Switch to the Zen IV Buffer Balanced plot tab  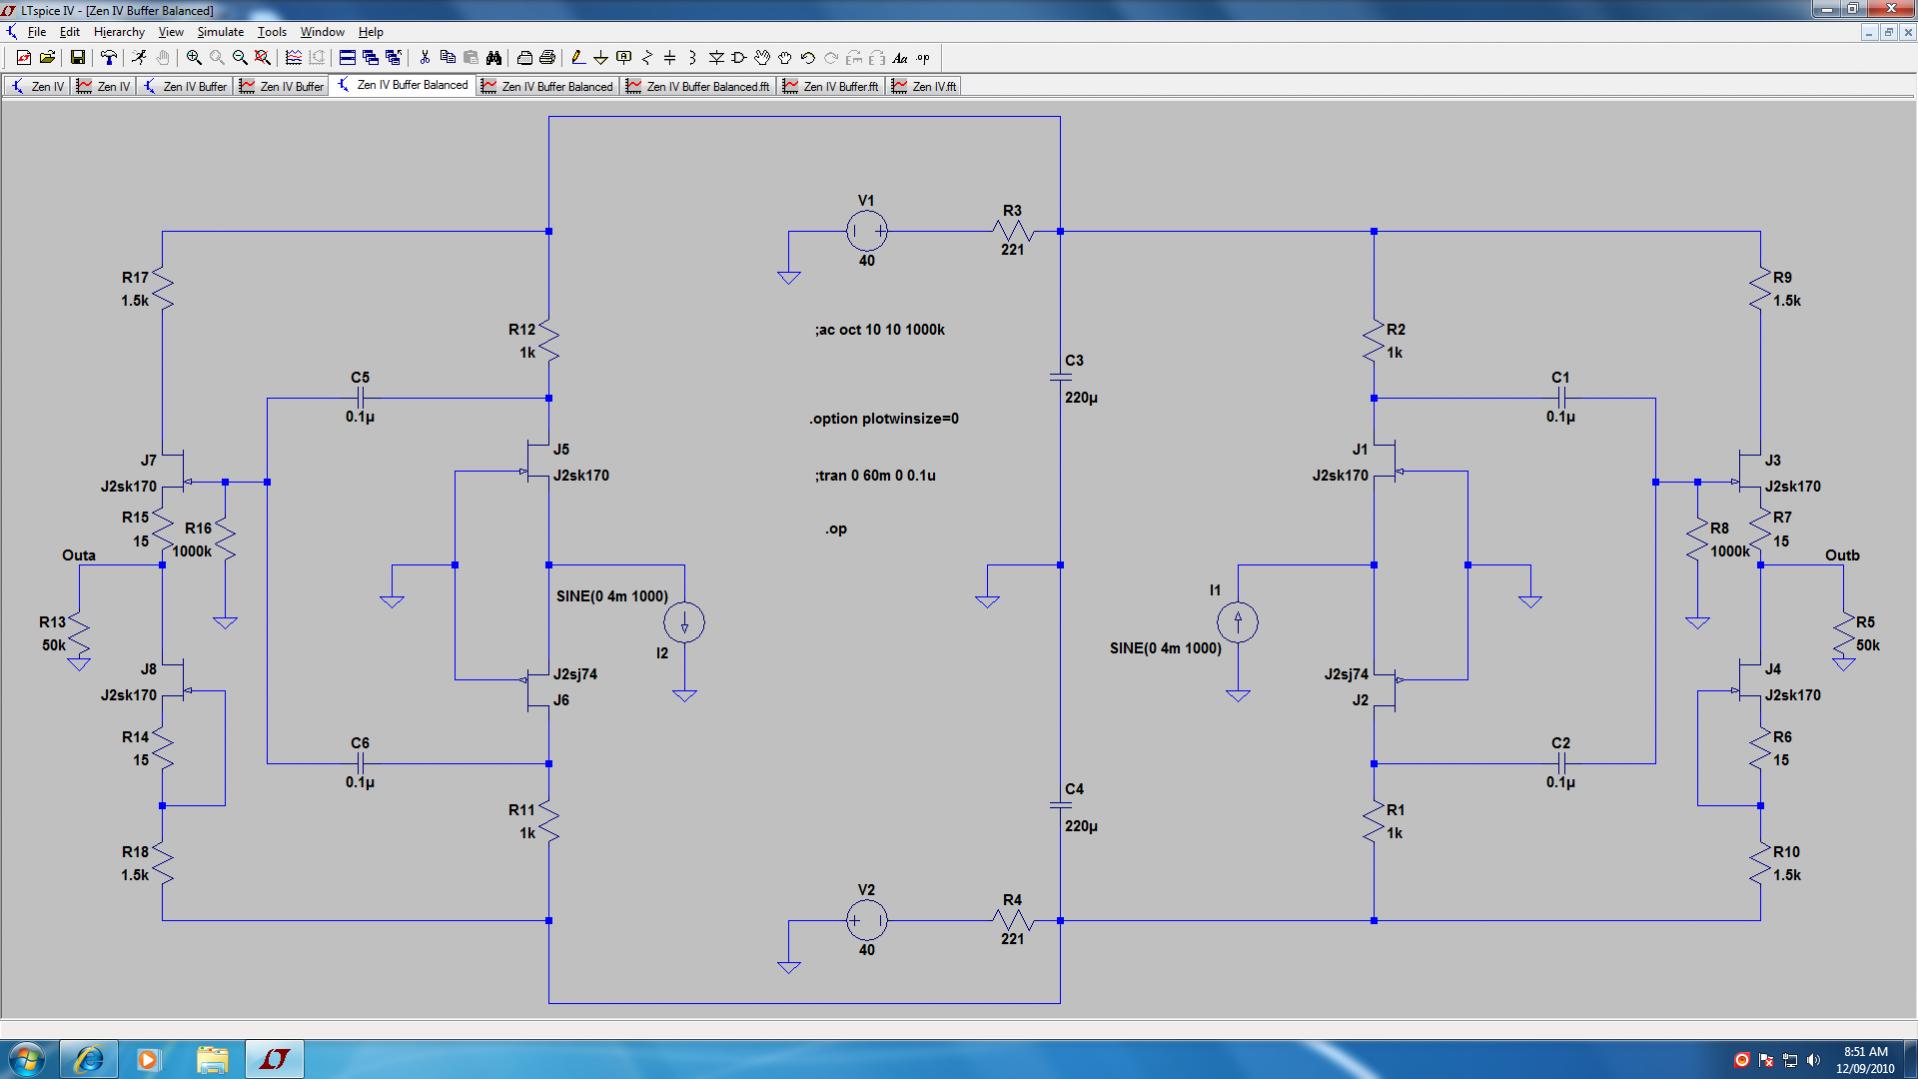tap(547, 86)
